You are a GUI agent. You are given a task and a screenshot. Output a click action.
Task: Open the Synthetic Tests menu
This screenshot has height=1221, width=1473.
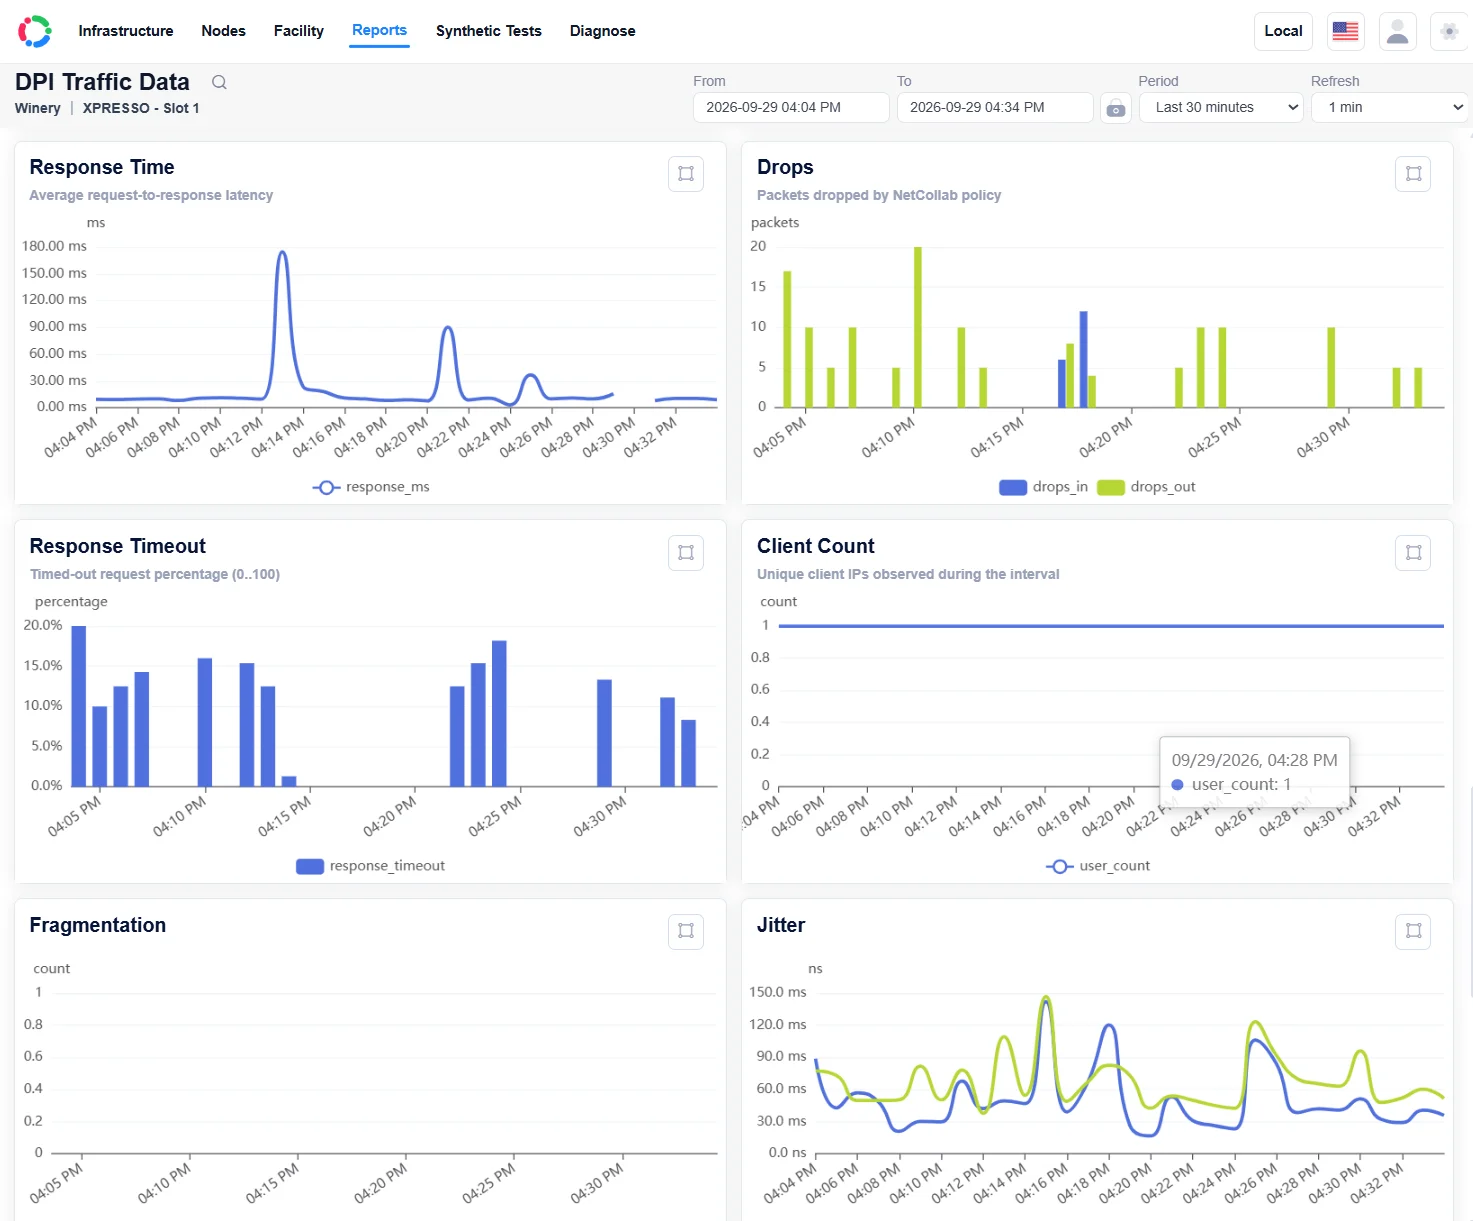(x=489, y=31)
